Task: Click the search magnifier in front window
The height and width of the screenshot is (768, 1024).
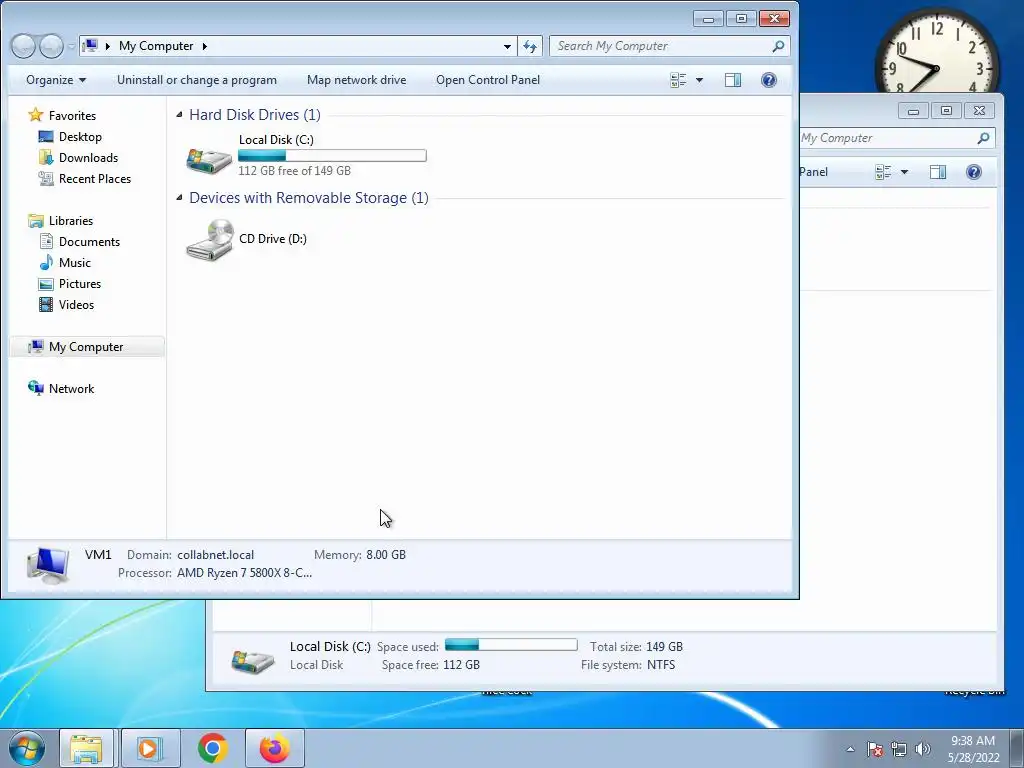Action: click(778, 46)
